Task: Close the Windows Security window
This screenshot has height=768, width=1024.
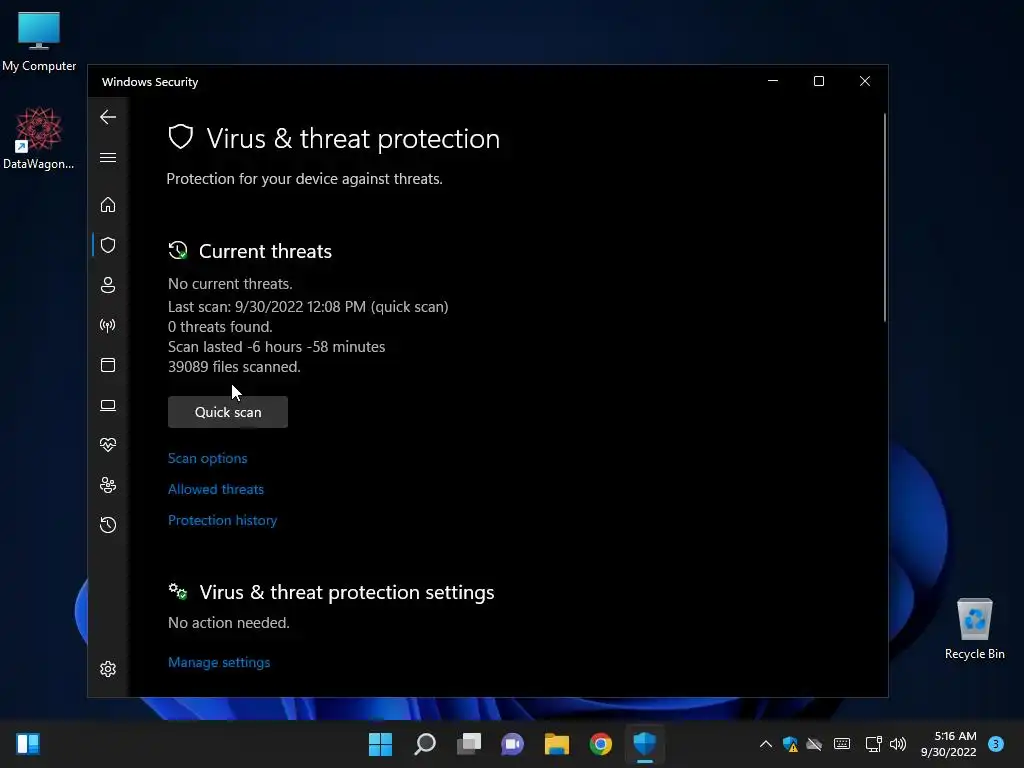Action: pos(865,81)
